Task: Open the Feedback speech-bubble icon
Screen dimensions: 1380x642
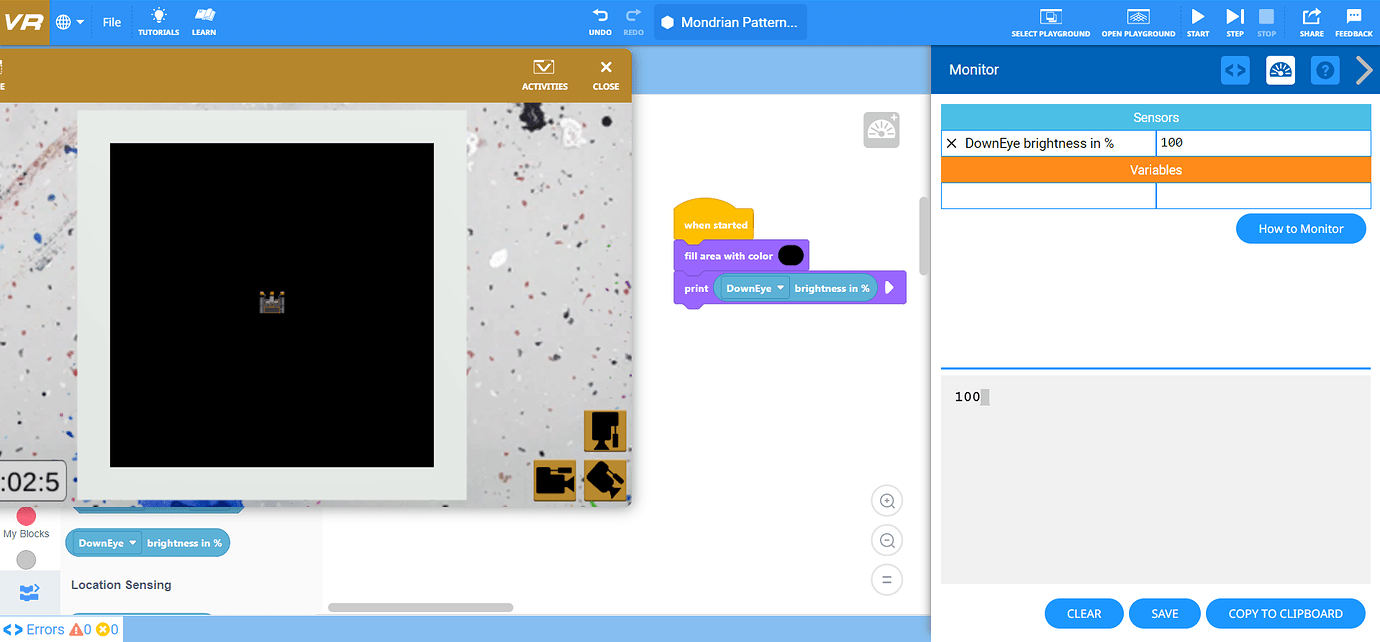Action: click(1353, 21)
